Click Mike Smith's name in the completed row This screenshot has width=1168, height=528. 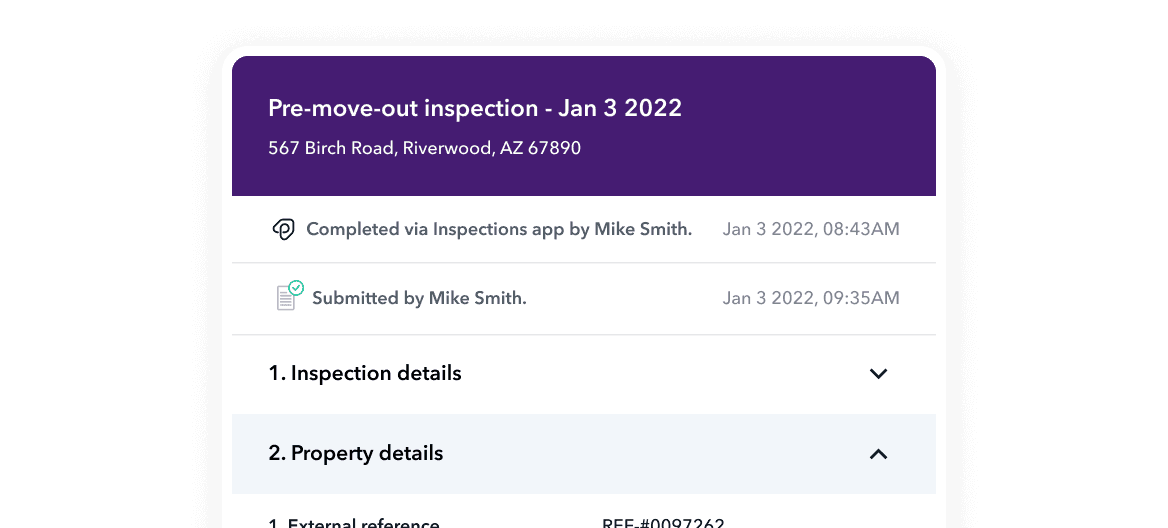pyautogui.click(x=643, y=229)
